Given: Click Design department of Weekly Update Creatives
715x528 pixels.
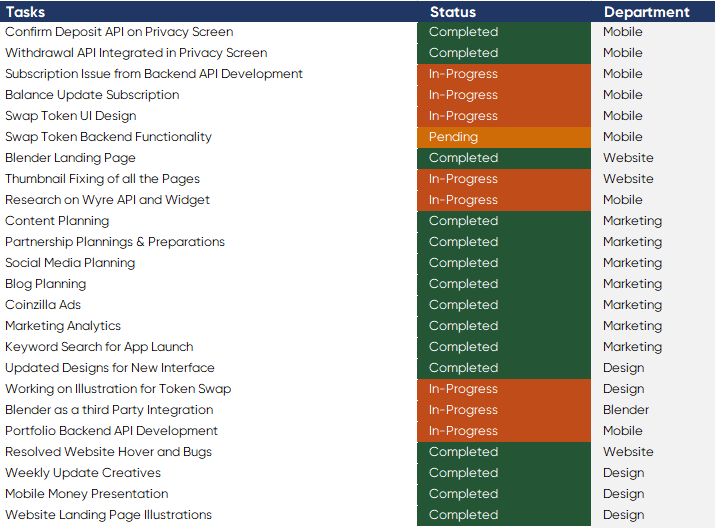Looking at the screenshot, I should click(x=653, y=472).
